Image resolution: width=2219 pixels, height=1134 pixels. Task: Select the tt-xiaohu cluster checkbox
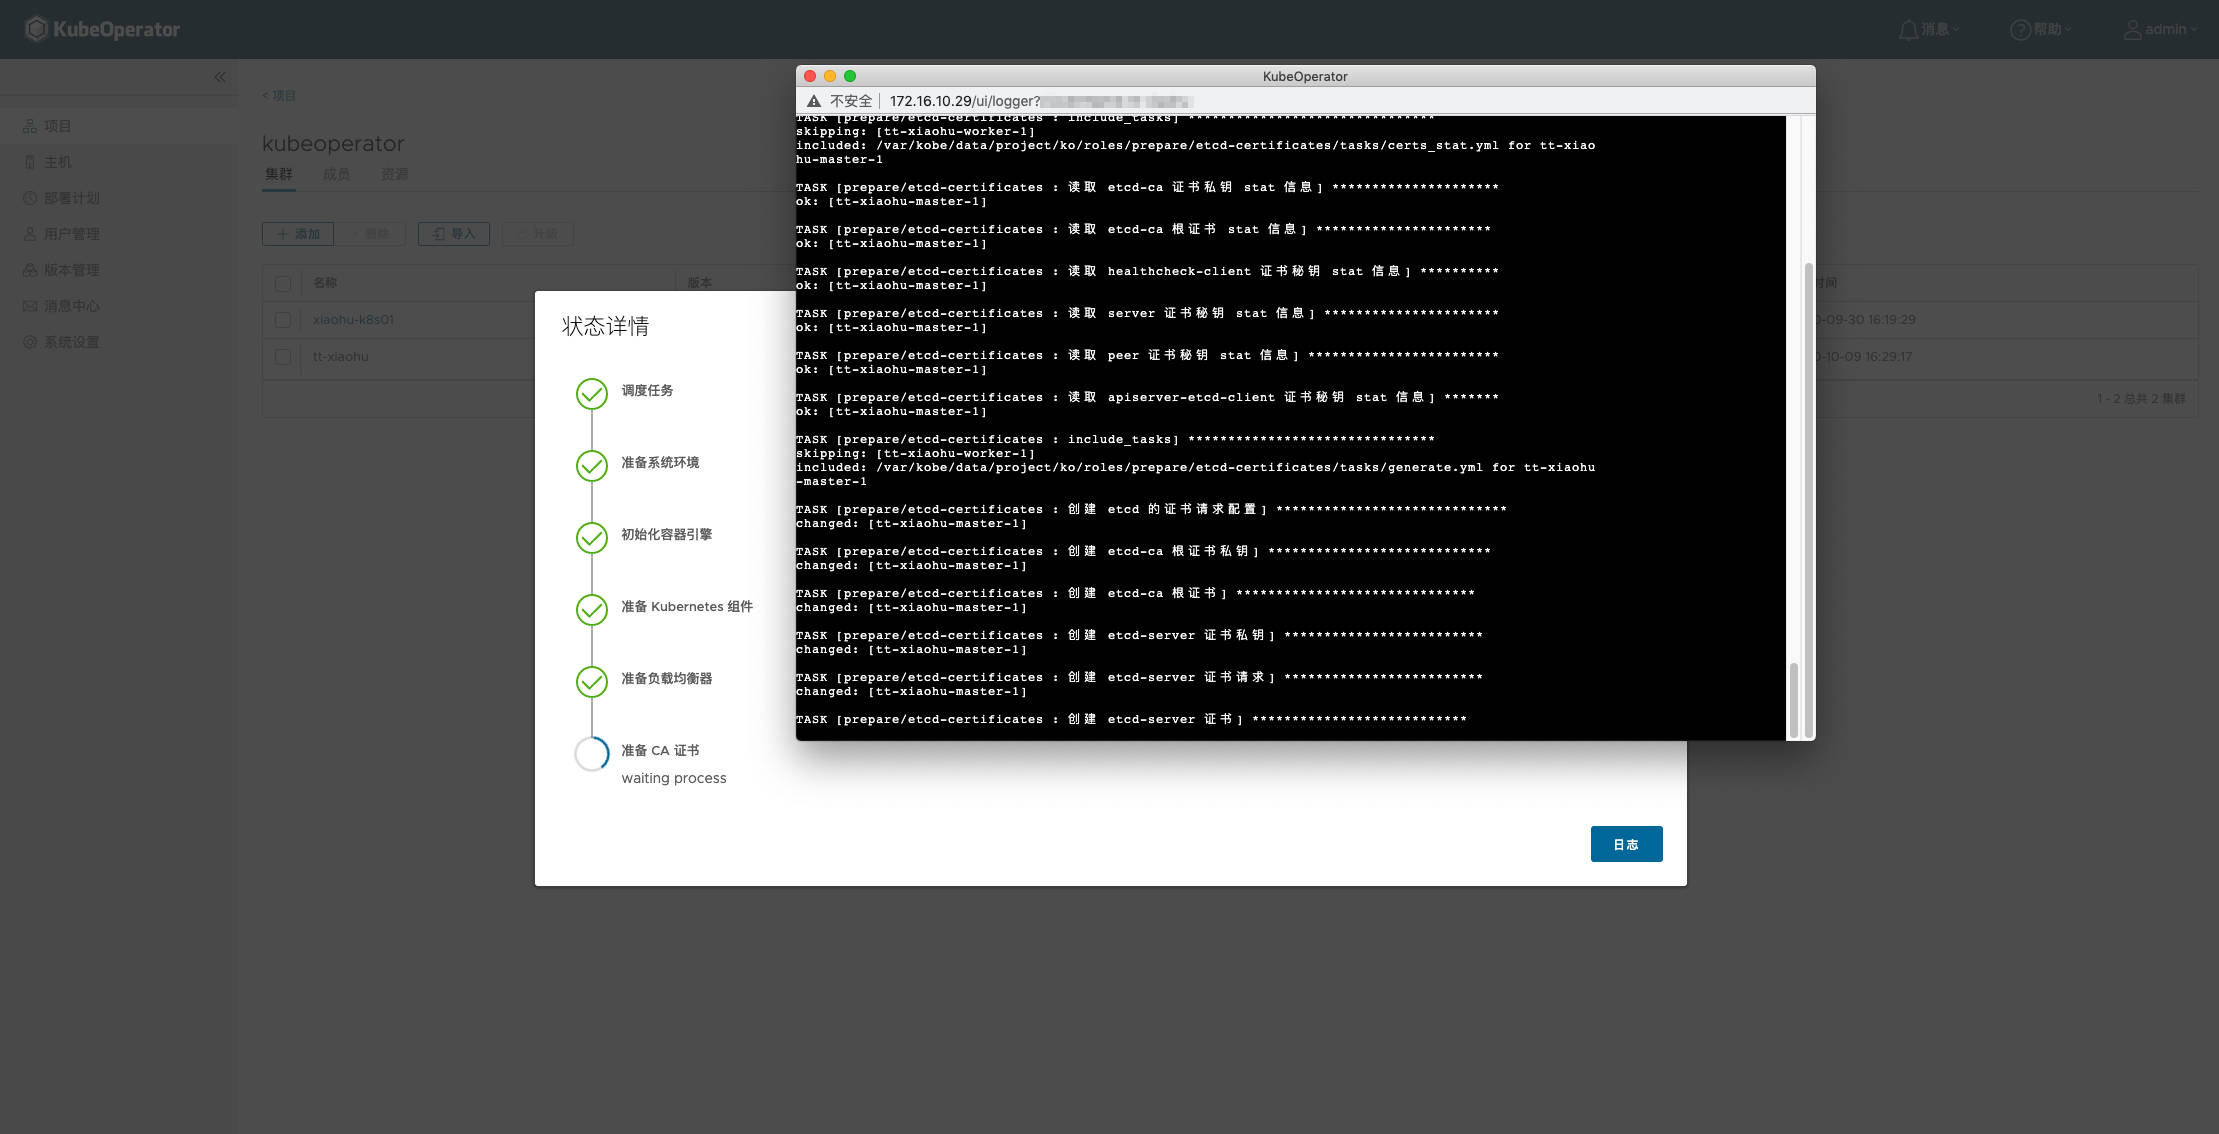[x=283, y=356]
